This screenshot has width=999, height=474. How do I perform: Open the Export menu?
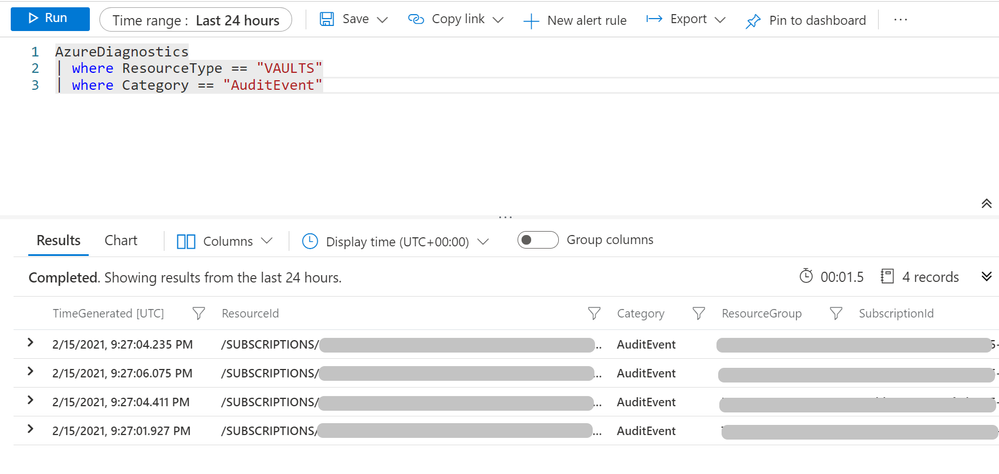[x=686, y=20]
